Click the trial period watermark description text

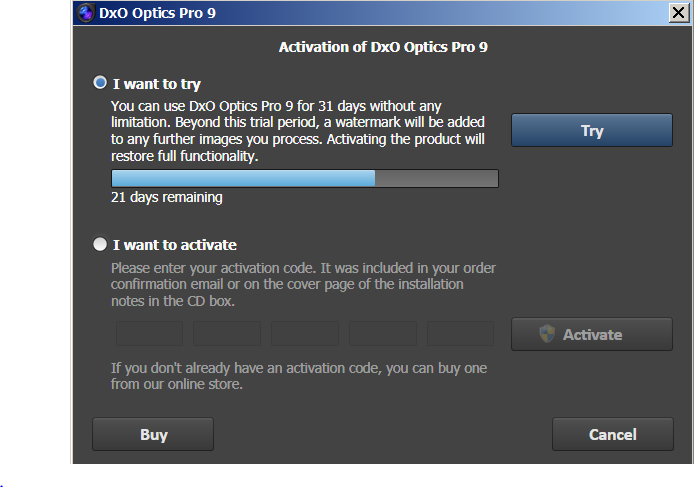pos(298,131)
